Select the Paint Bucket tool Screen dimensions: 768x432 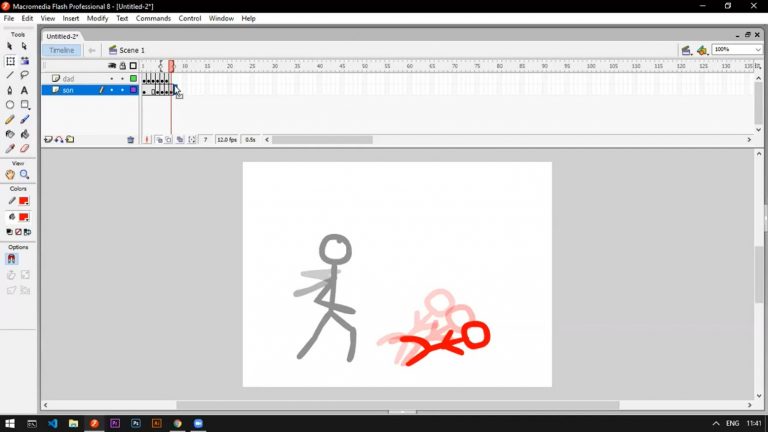(x=24, y=134)
